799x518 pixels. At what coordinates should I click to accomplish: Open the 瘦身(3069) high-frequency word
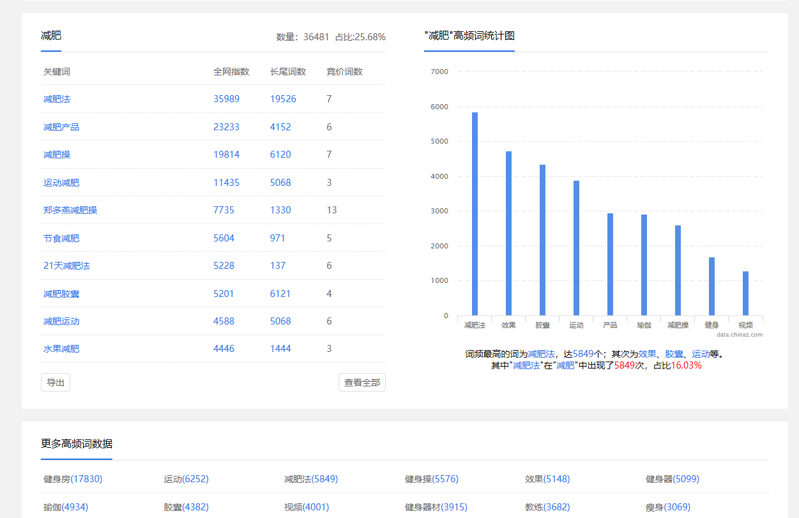pos(668,507)
